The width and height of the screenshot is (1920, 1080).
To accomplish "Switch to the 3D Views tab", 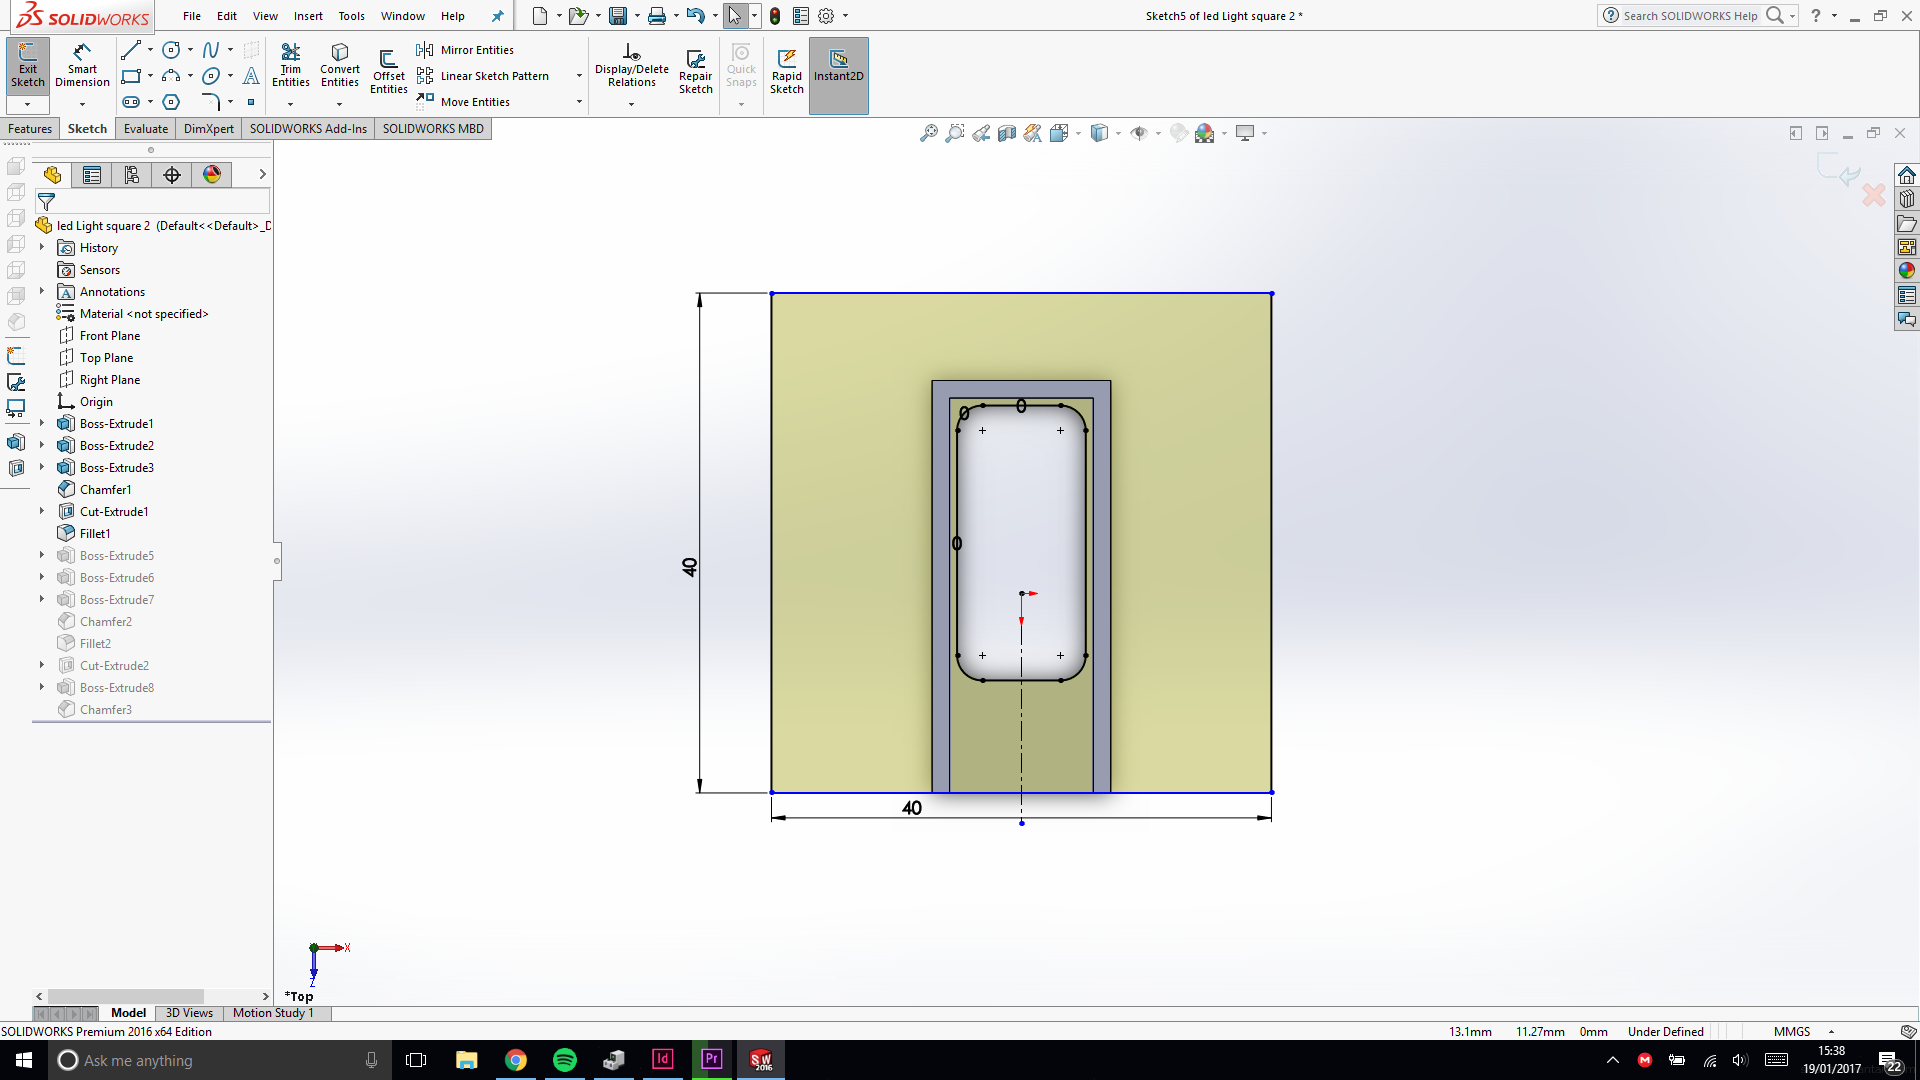I will pos(189,1013).
